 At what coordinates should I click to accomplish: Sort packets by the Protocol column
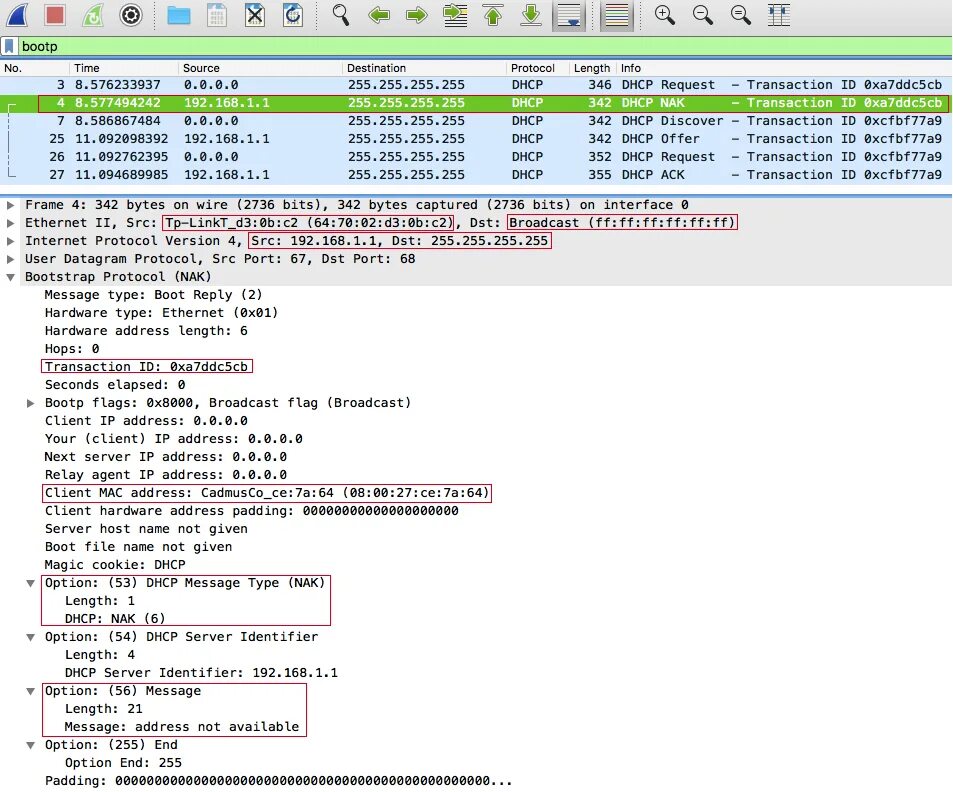537,68
